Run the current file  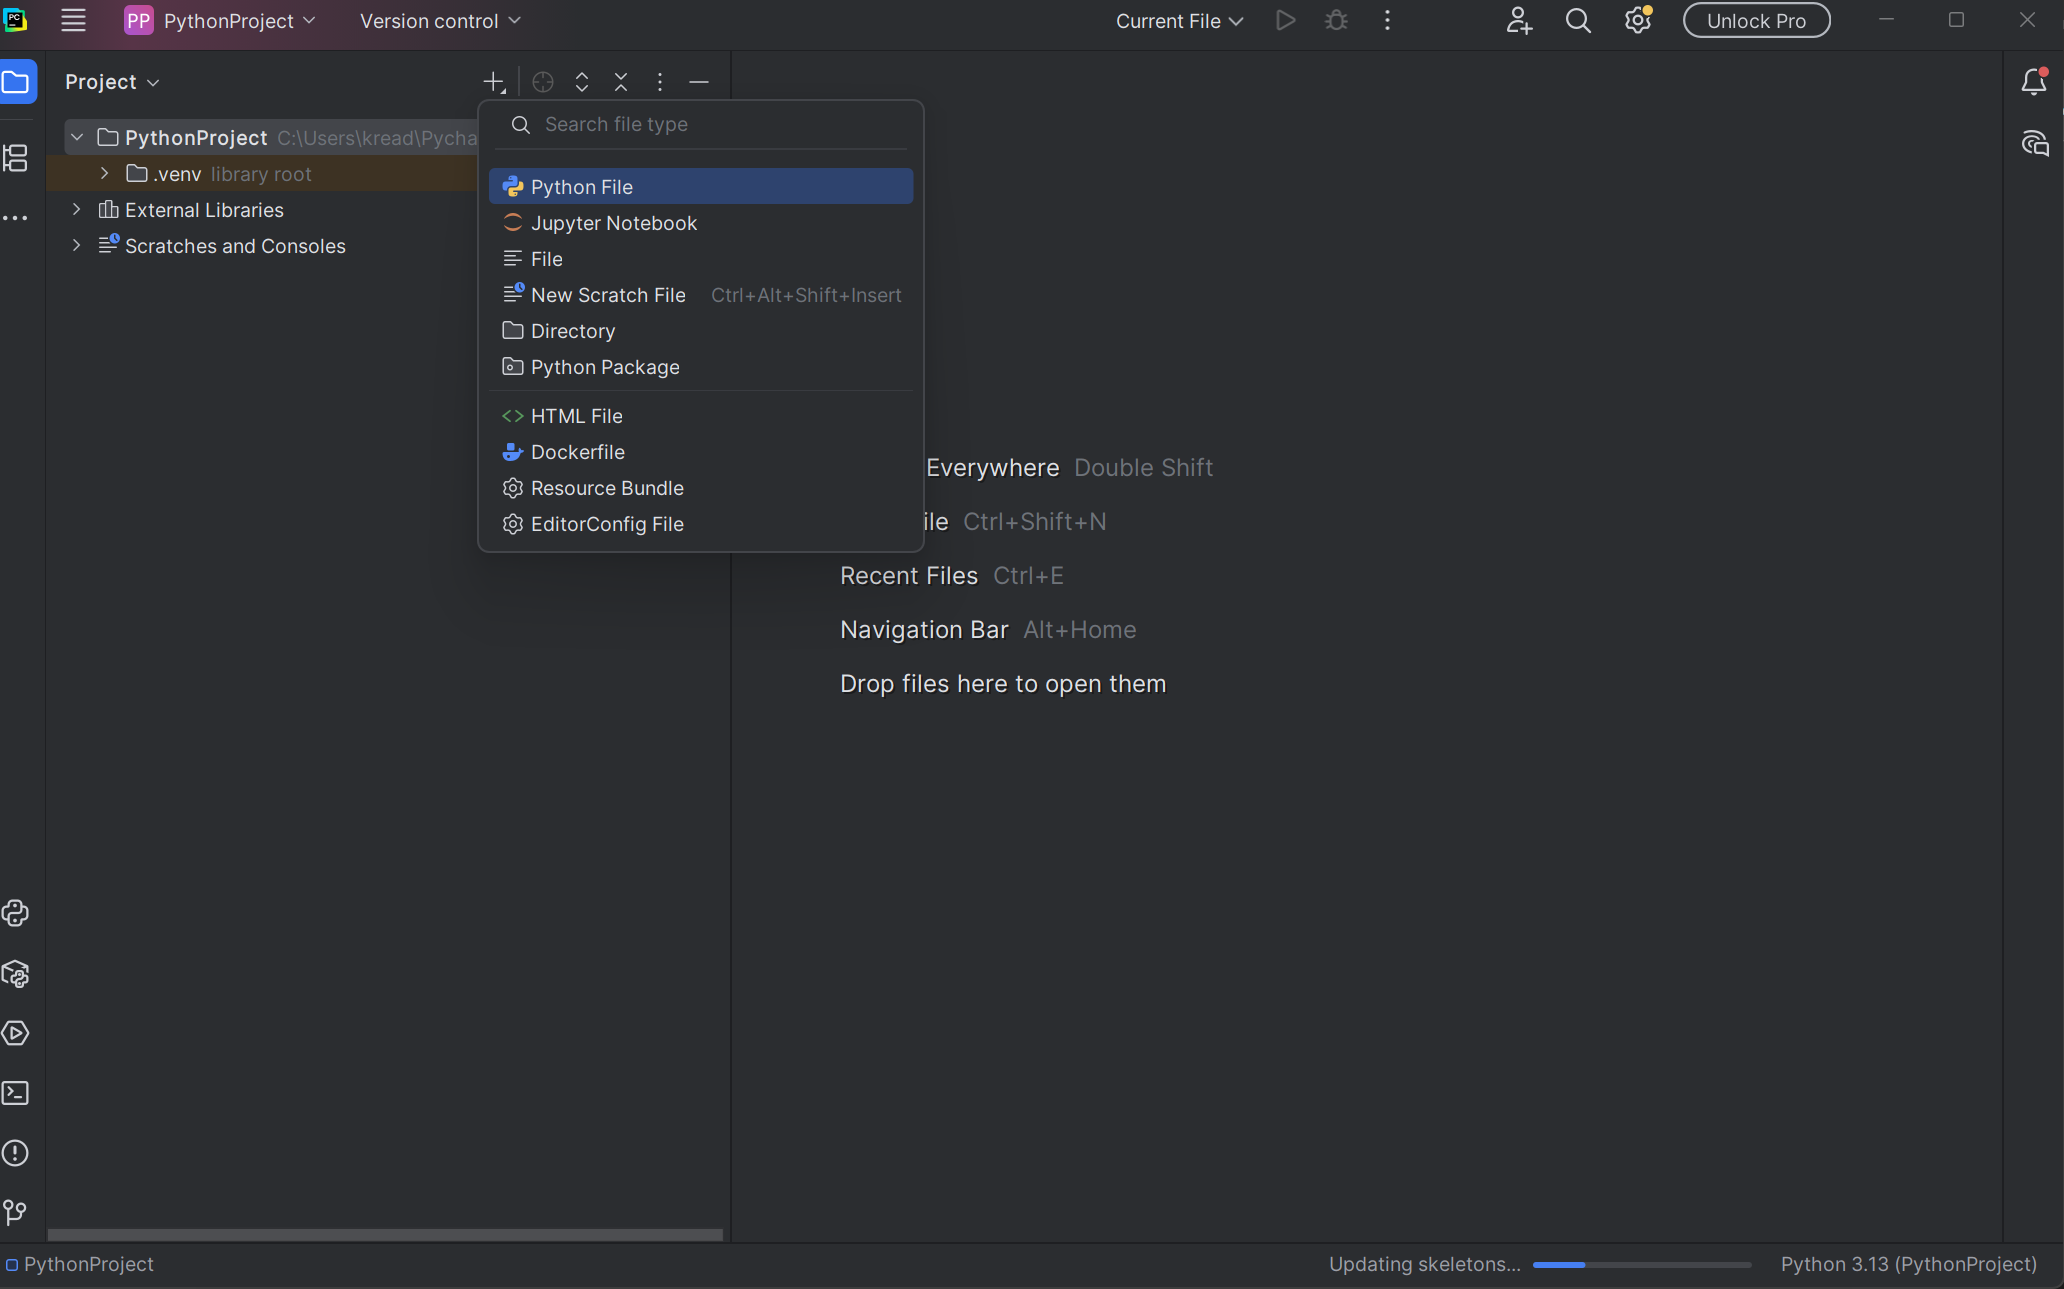coord(1285,20)
